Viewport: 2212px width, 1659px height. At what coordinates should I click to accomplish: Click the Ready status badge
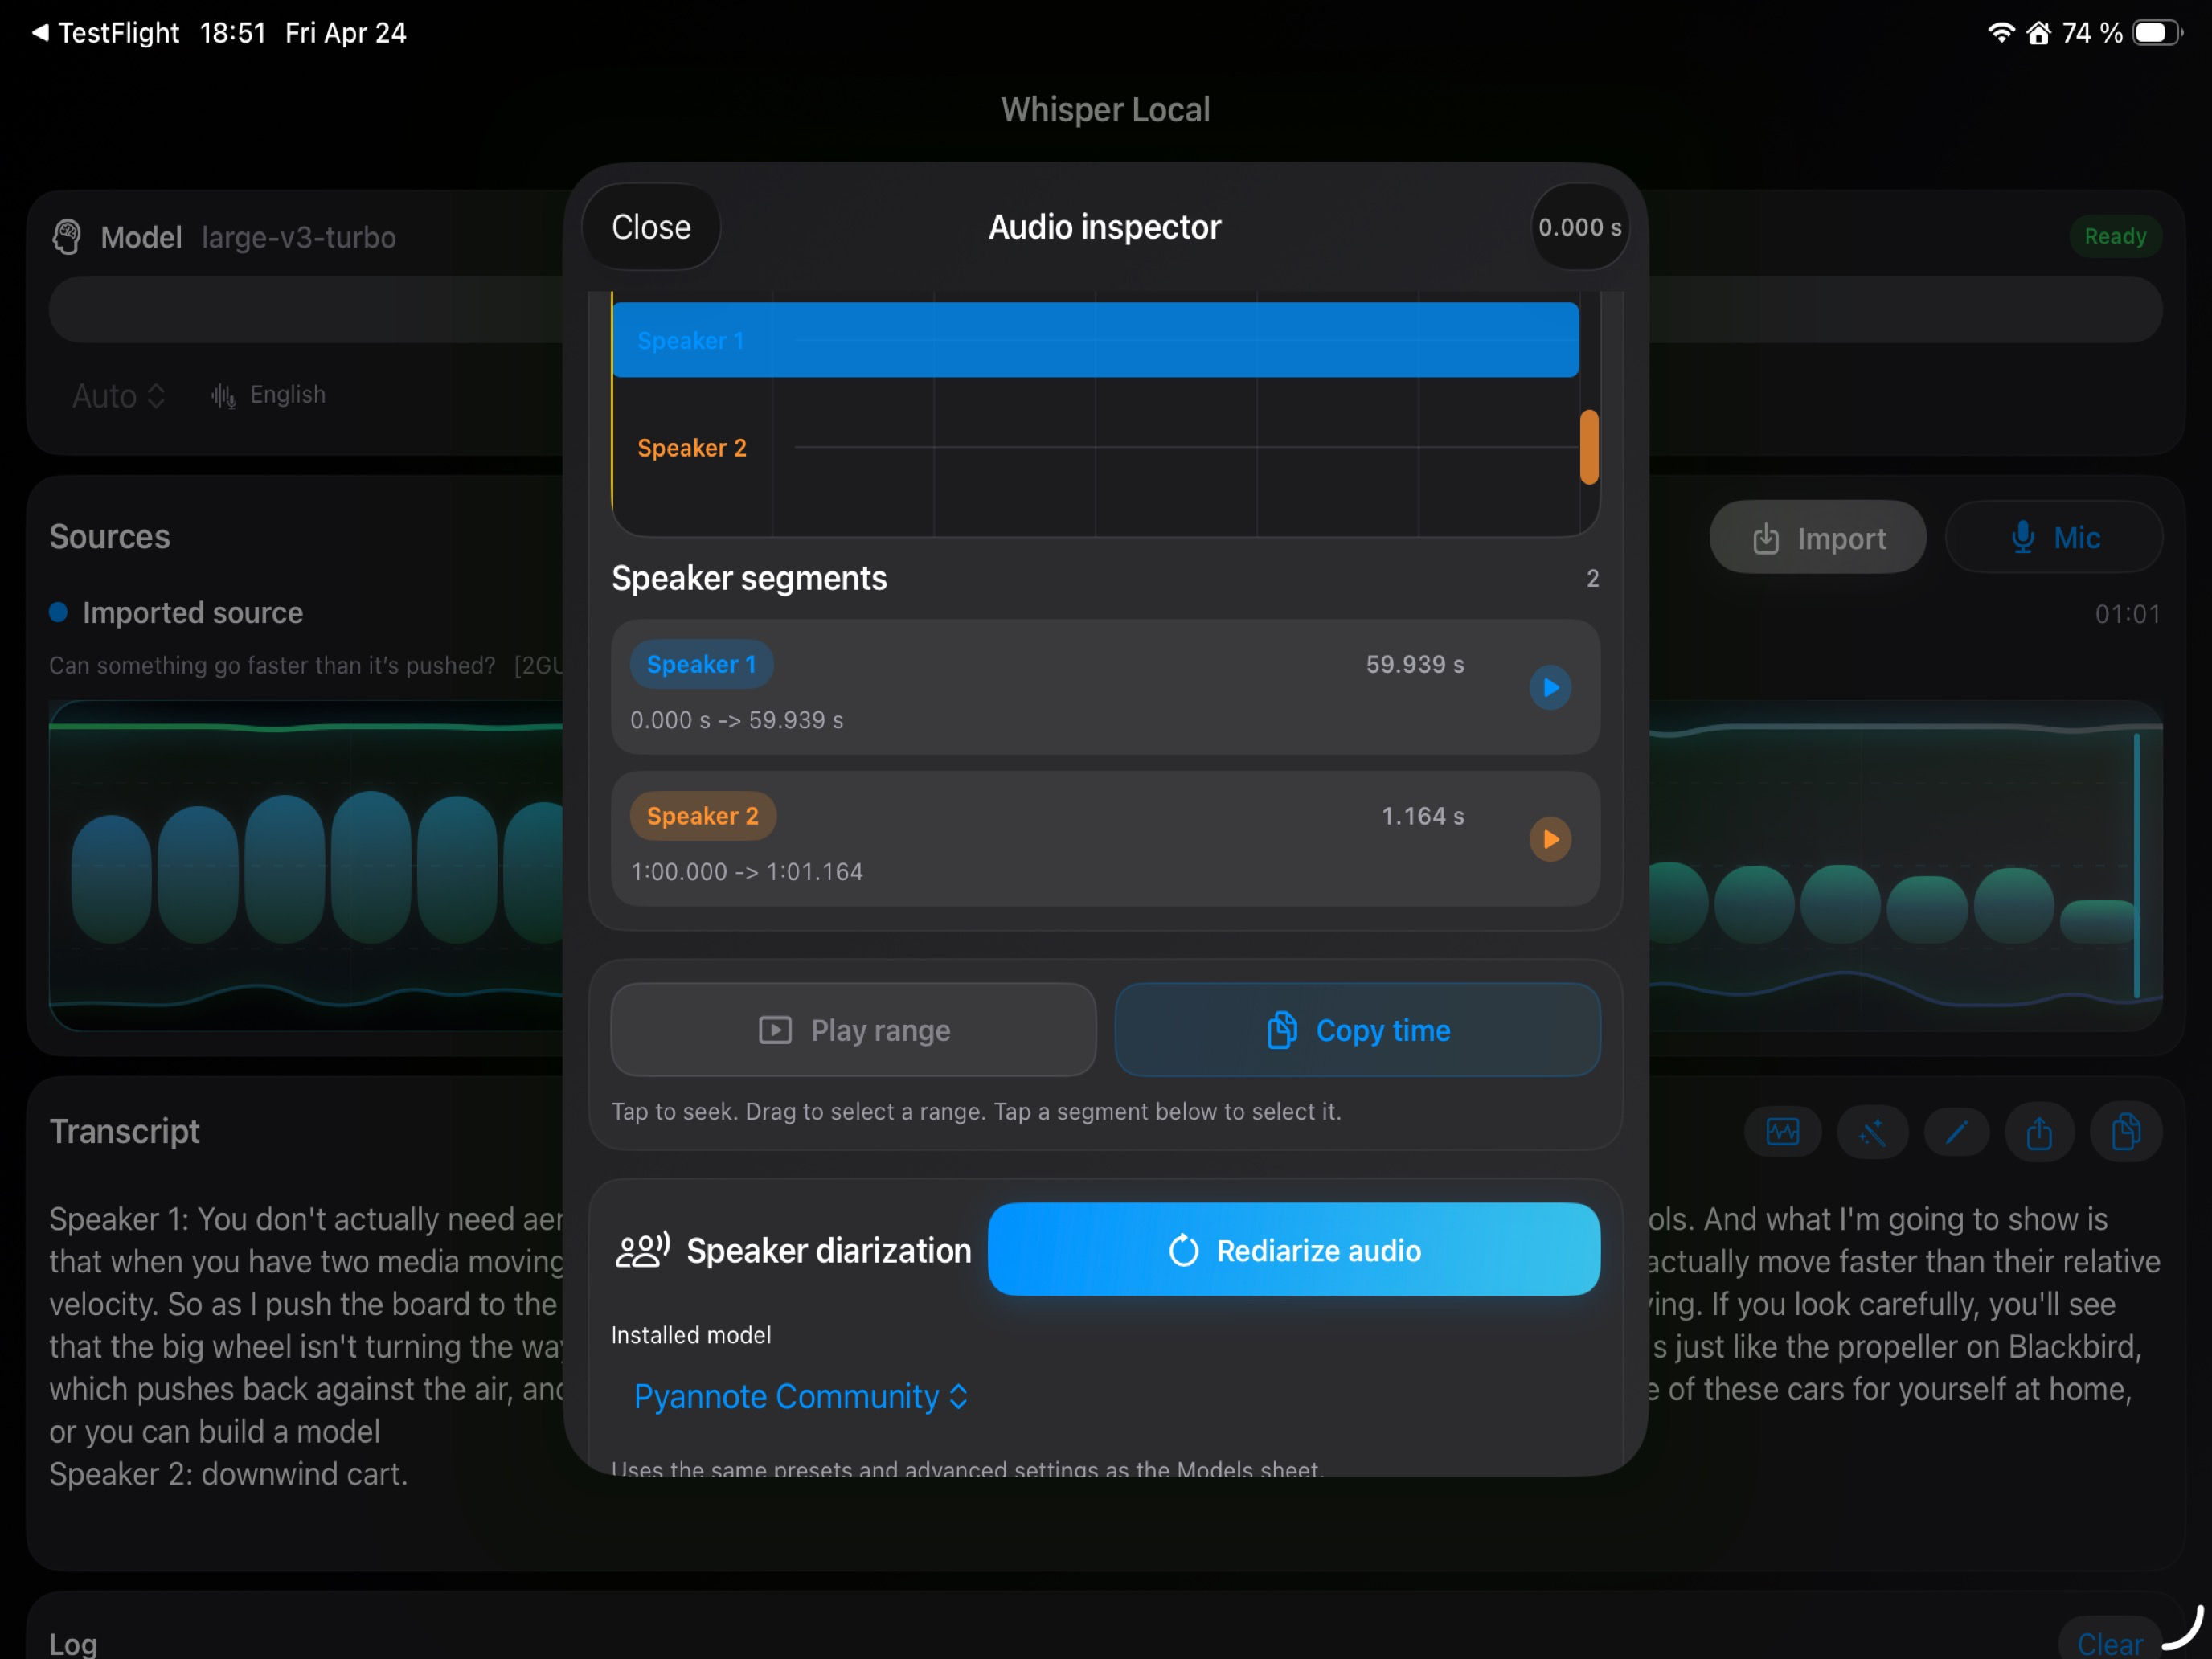point(2114,237)
